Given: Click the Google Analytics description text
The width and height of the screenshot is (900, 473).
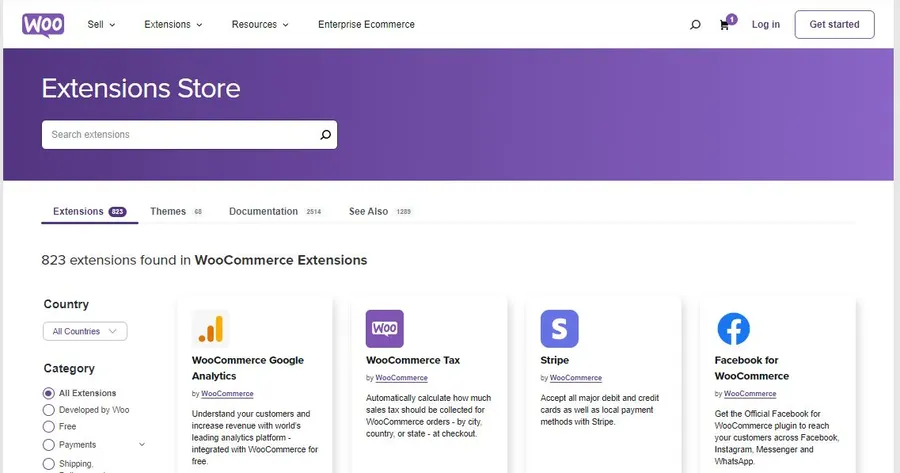Looking at the screenshot, I should (x=255, y=437).
